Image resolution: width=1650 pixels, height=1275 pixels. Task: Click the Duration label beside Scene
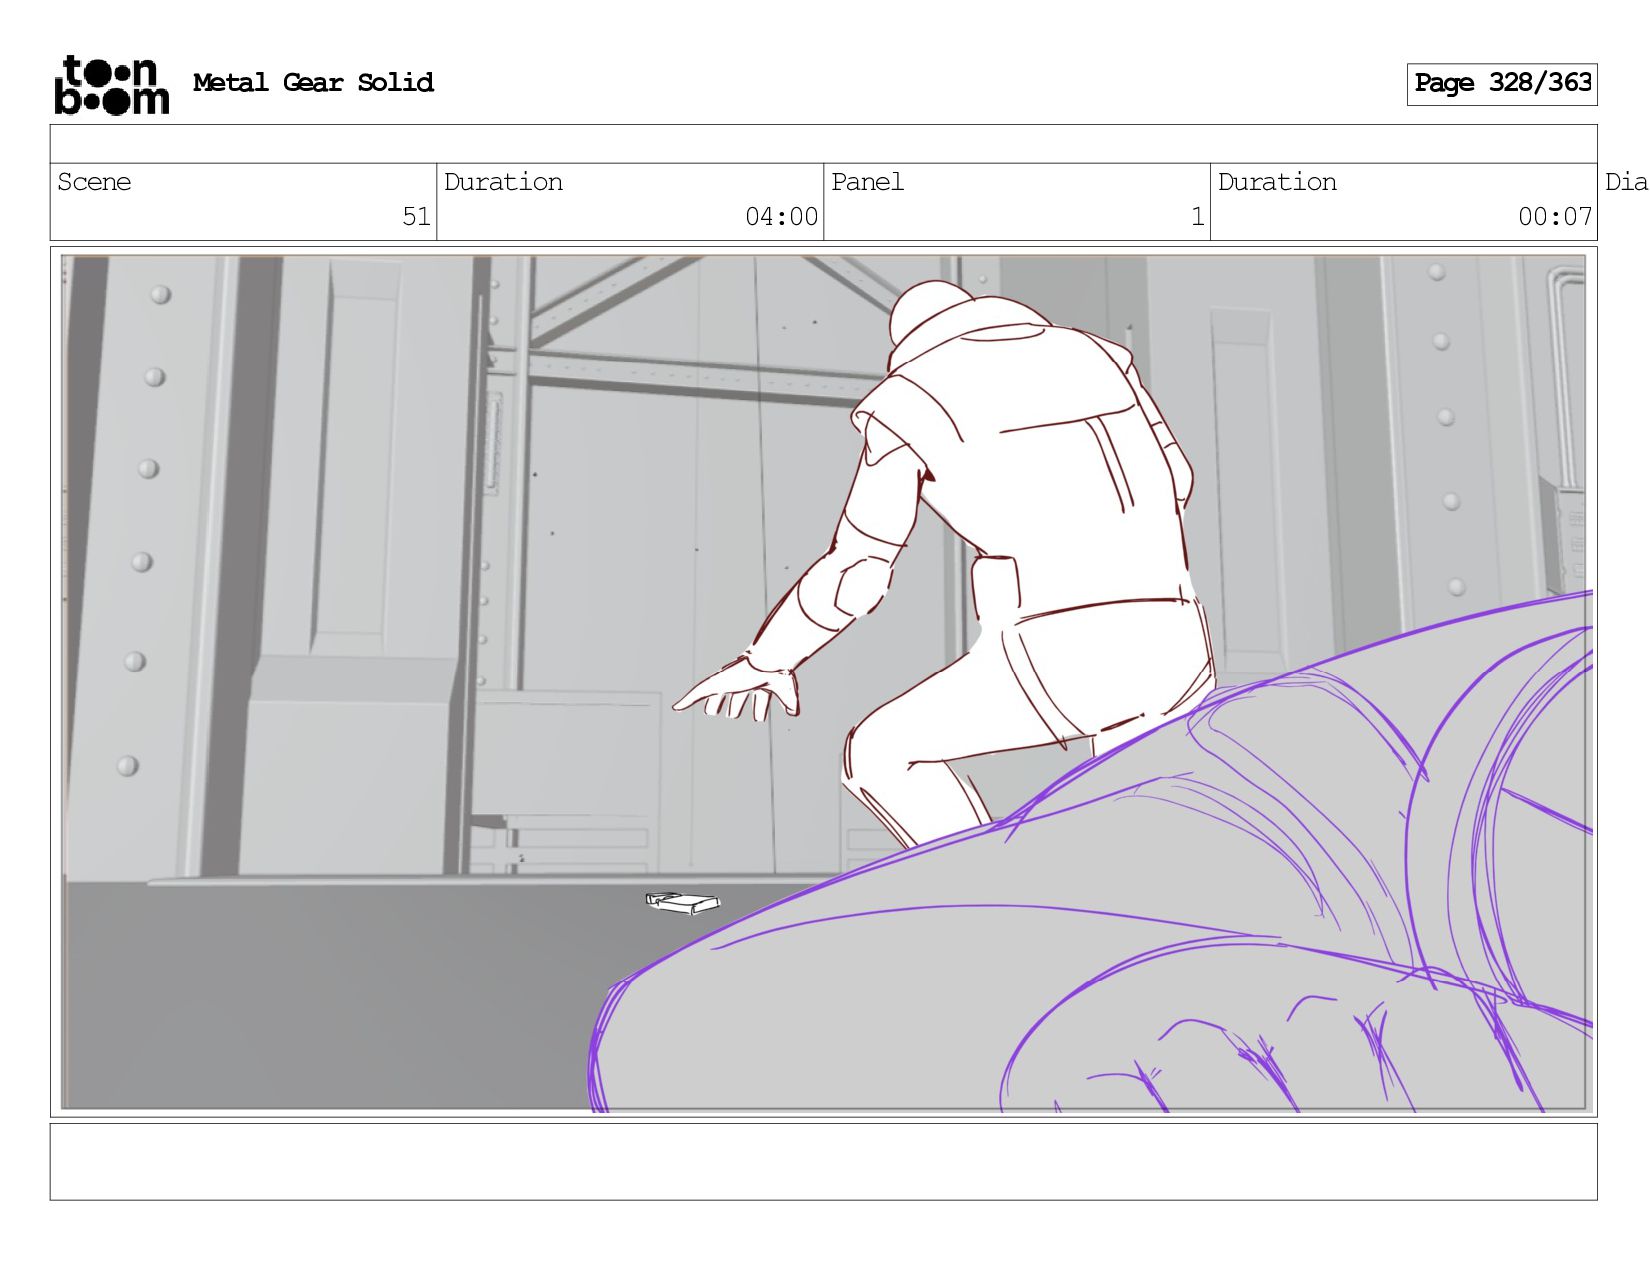coord(503,182)
